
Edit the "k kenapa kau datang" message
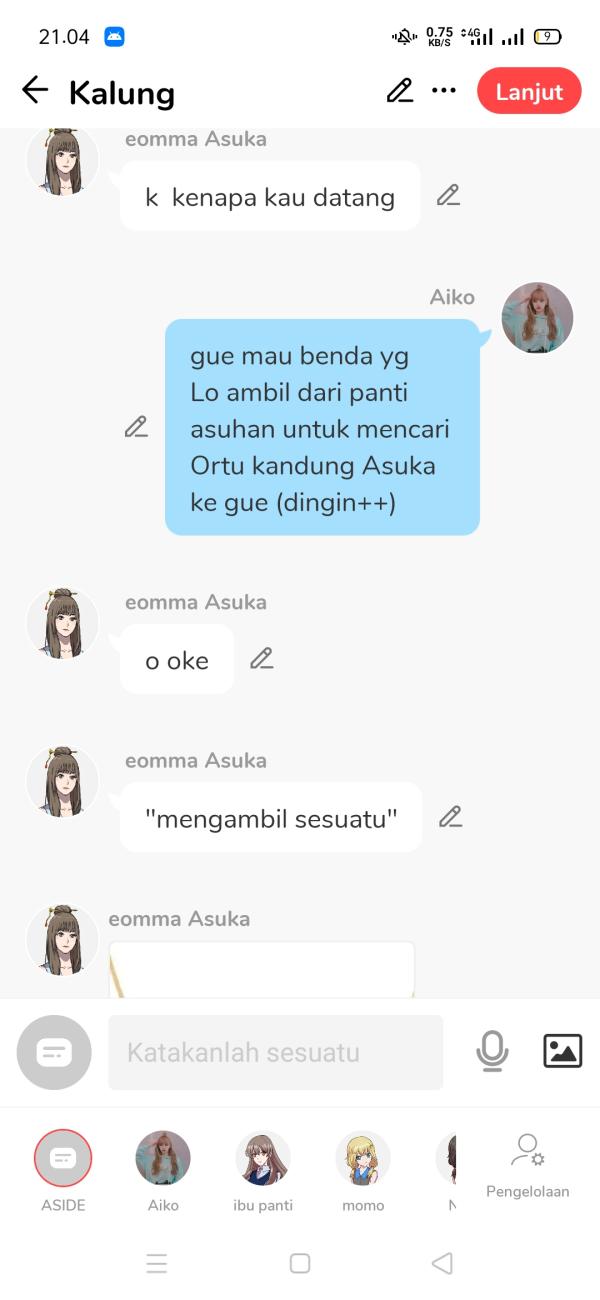(x=448, y=196)
